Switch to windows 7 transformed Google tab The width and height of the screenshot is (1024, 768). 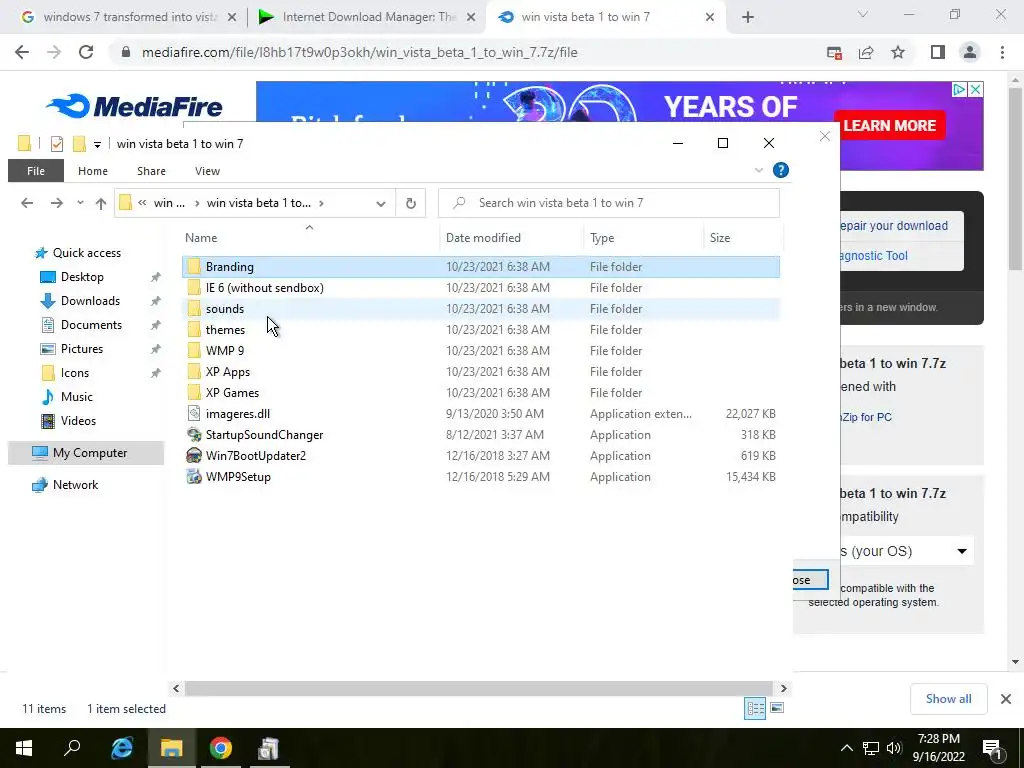(x=129, y=17)
